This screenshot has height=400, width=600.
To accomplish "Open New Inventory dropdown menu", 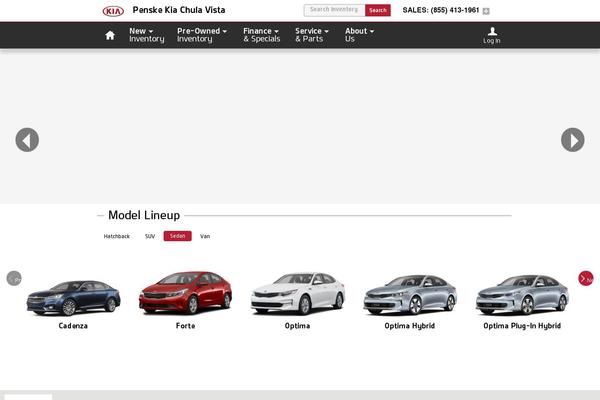I will point(147,35).
